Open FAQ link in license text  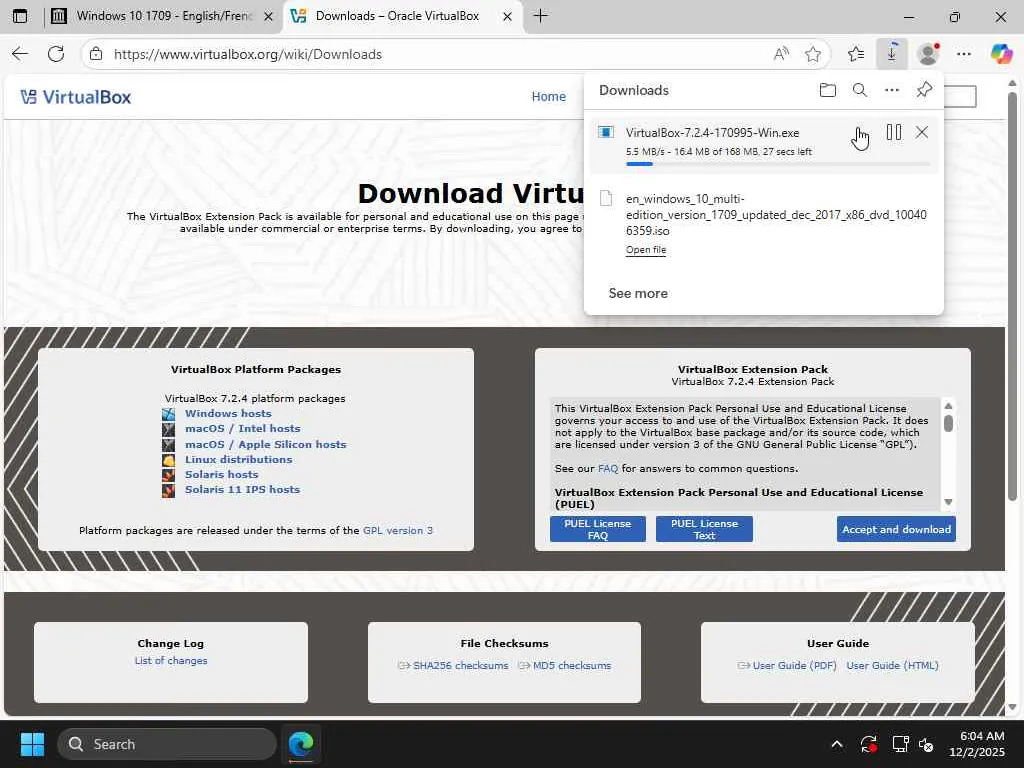coord(607,468)
